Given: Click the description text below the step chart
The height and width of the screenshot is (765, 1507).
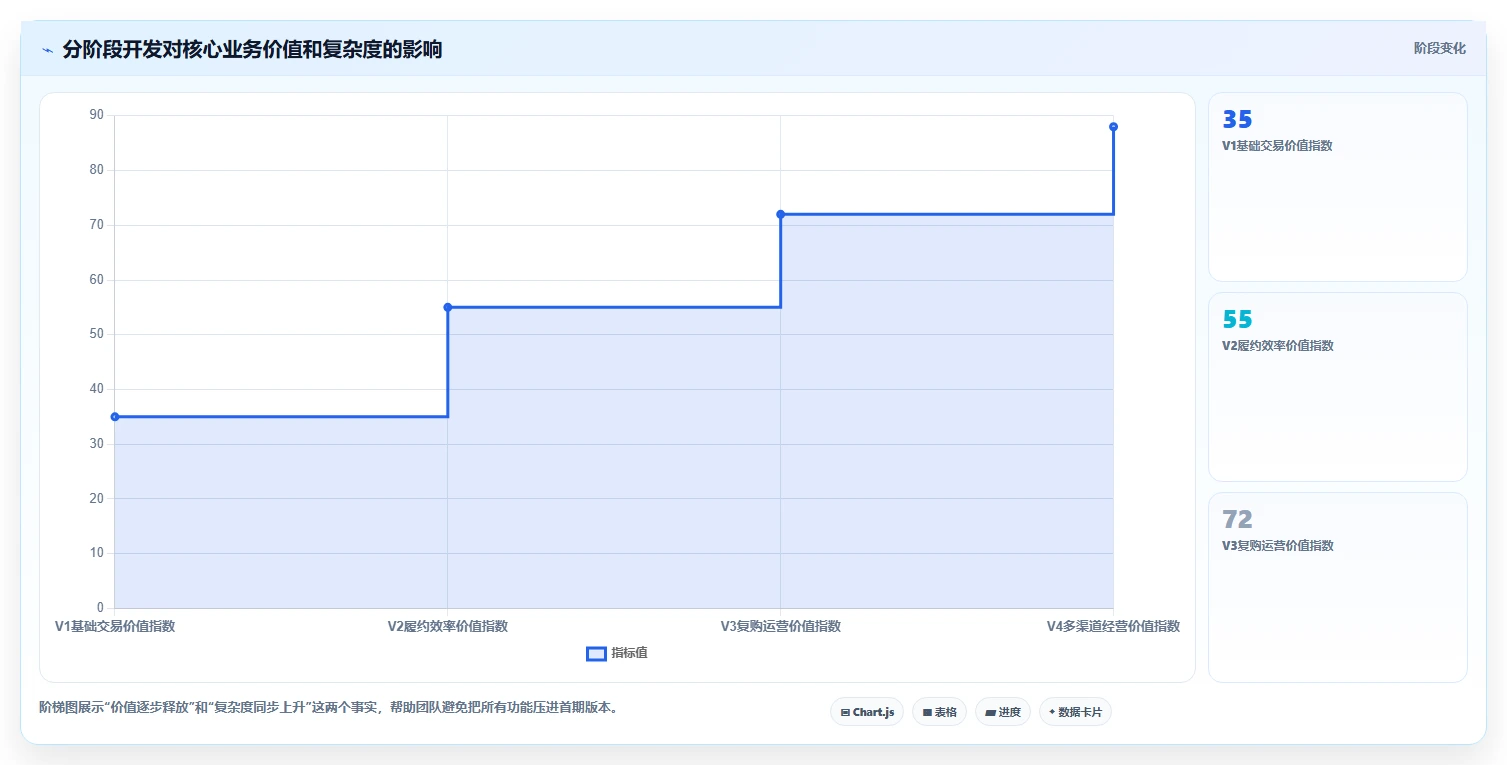Looking at the screenshot, I should [x=328, y=707].
